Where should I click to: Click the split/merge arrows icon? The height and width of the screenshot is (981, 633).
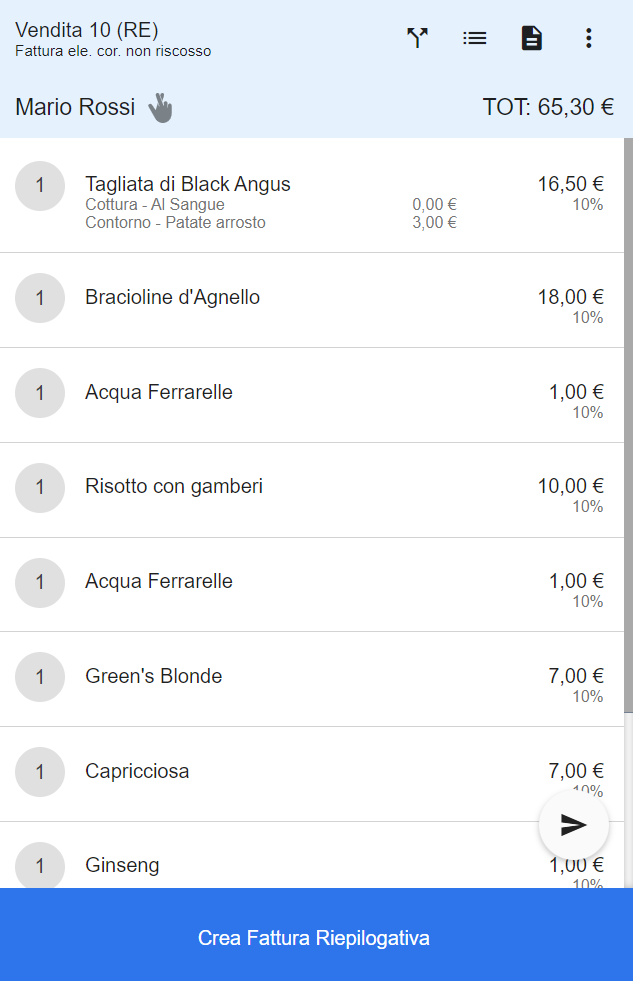coord(417,38)
